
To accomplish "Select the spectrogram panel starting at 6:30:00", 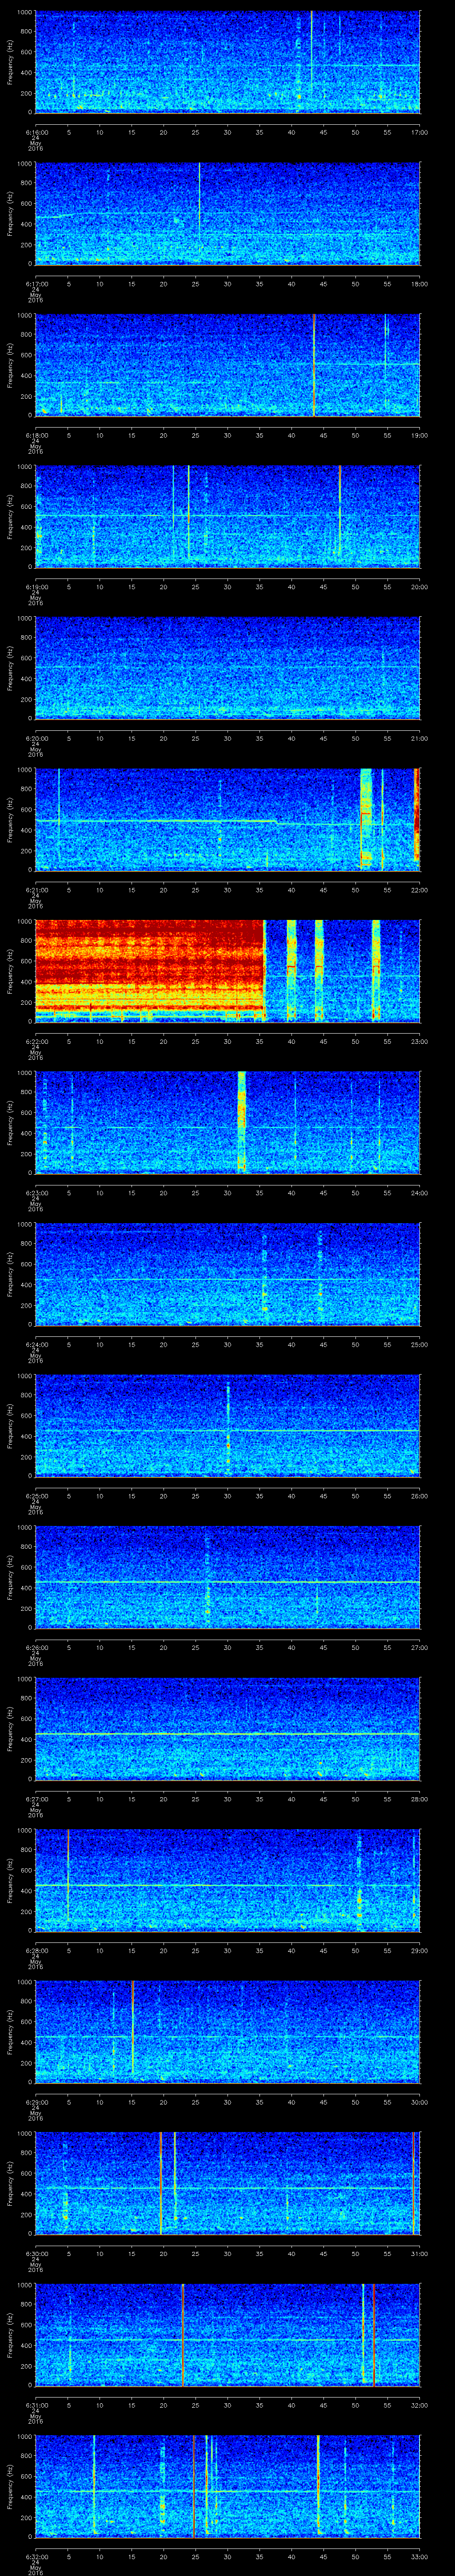I will pos(228,2183).
